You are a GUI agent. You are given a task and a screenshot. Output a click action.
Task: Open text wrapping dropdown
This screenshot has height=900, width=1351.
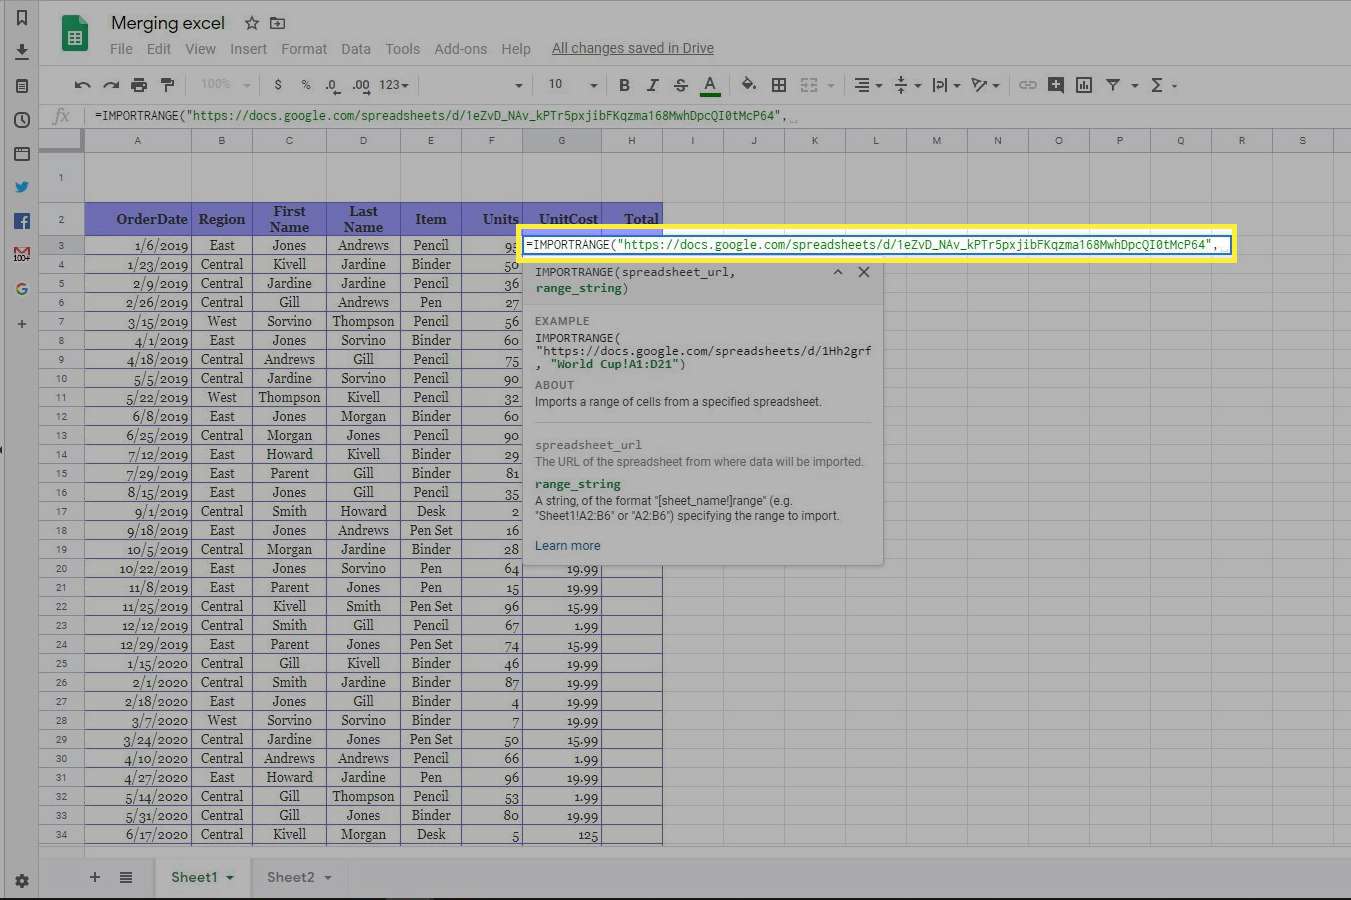click(x=946, y=85)
